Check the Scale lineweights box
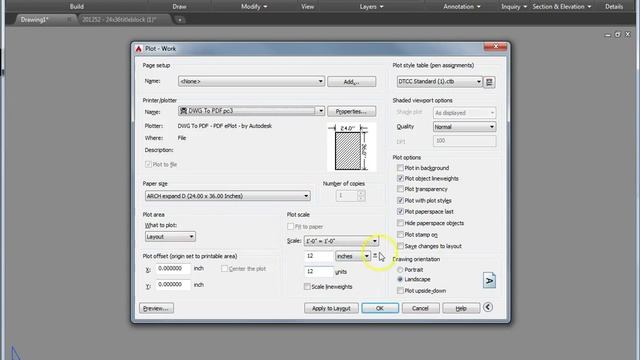The width and height of the screenshot is (640, 360). click(x=307, y=287)
